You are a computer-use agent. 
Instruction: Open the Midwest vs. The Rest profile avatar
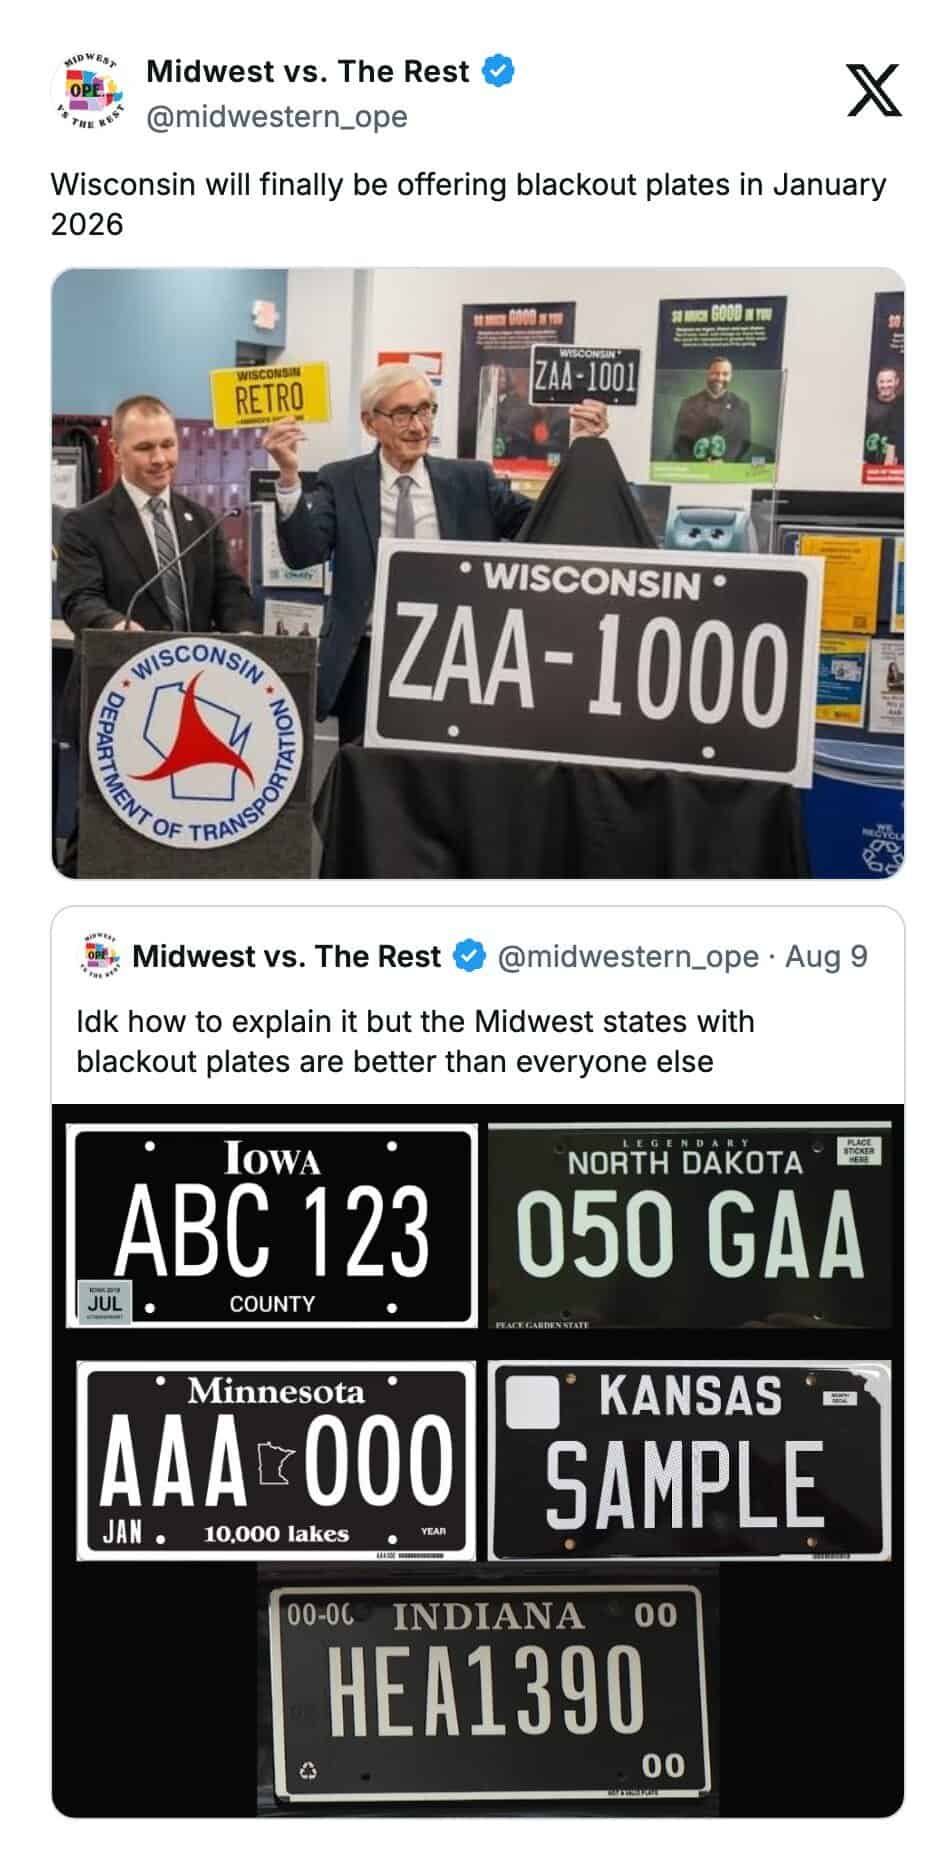coord(88,93)
